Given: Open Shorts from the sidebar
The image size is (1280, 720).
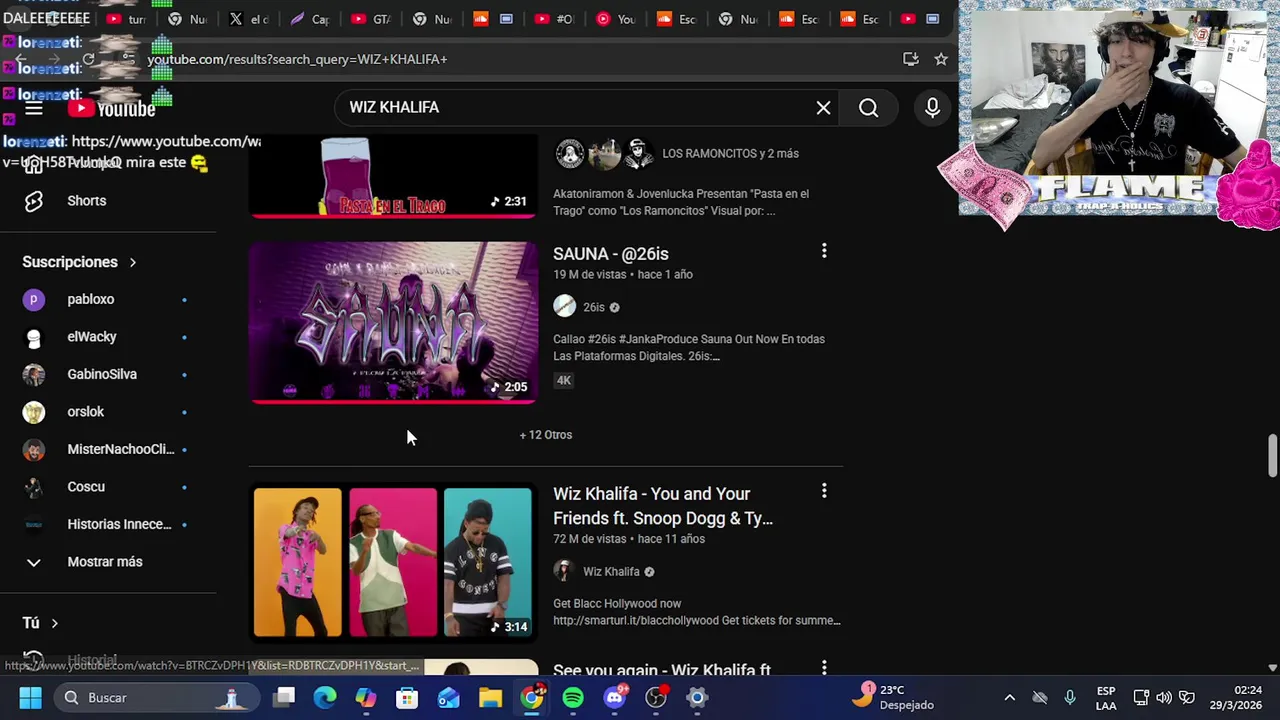Looking at the screenshot, I should coord(86,201).
